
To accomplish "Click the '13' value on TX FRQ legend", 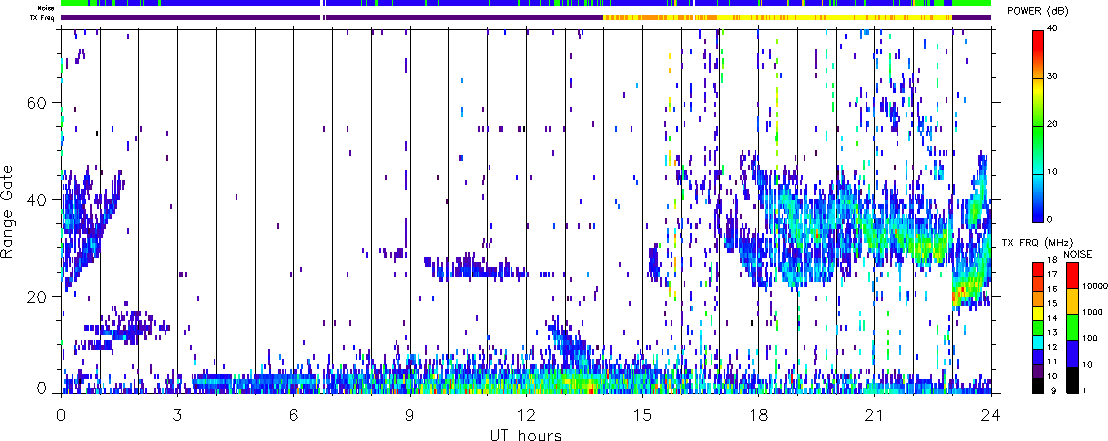I will point(1052,332).
